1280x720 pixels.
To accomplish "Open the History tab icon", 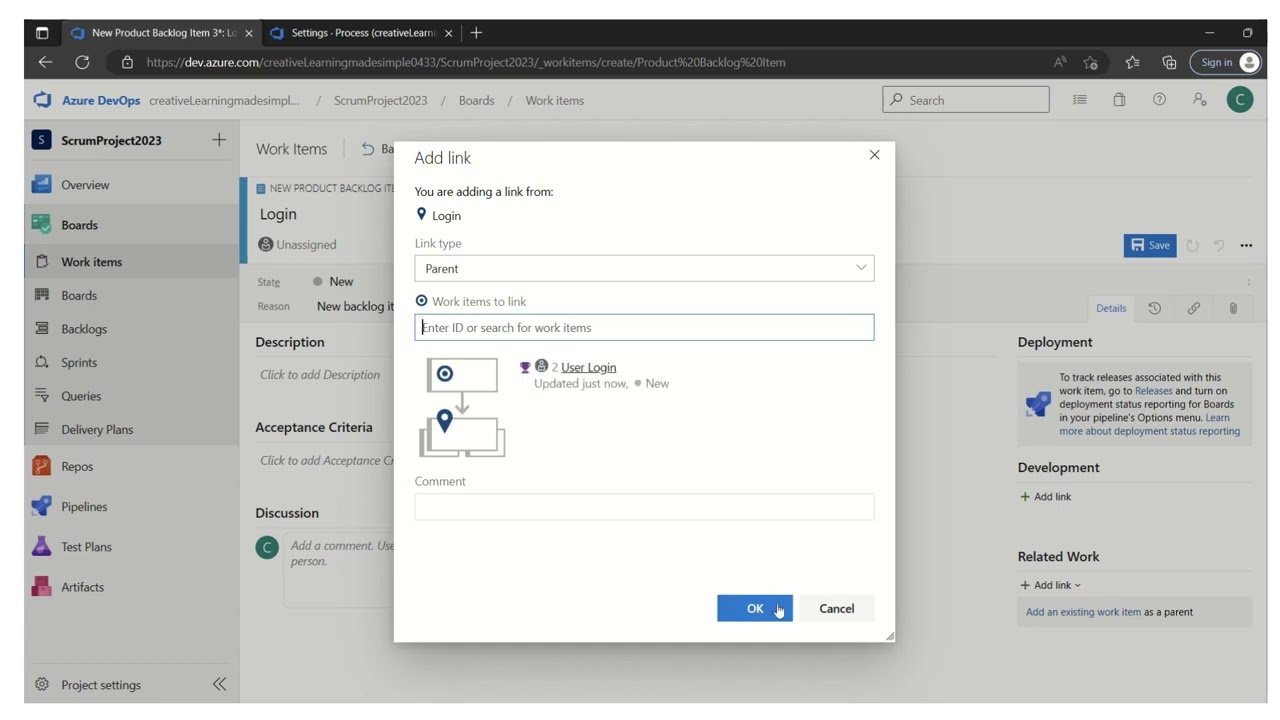I will coord(1154,308).
